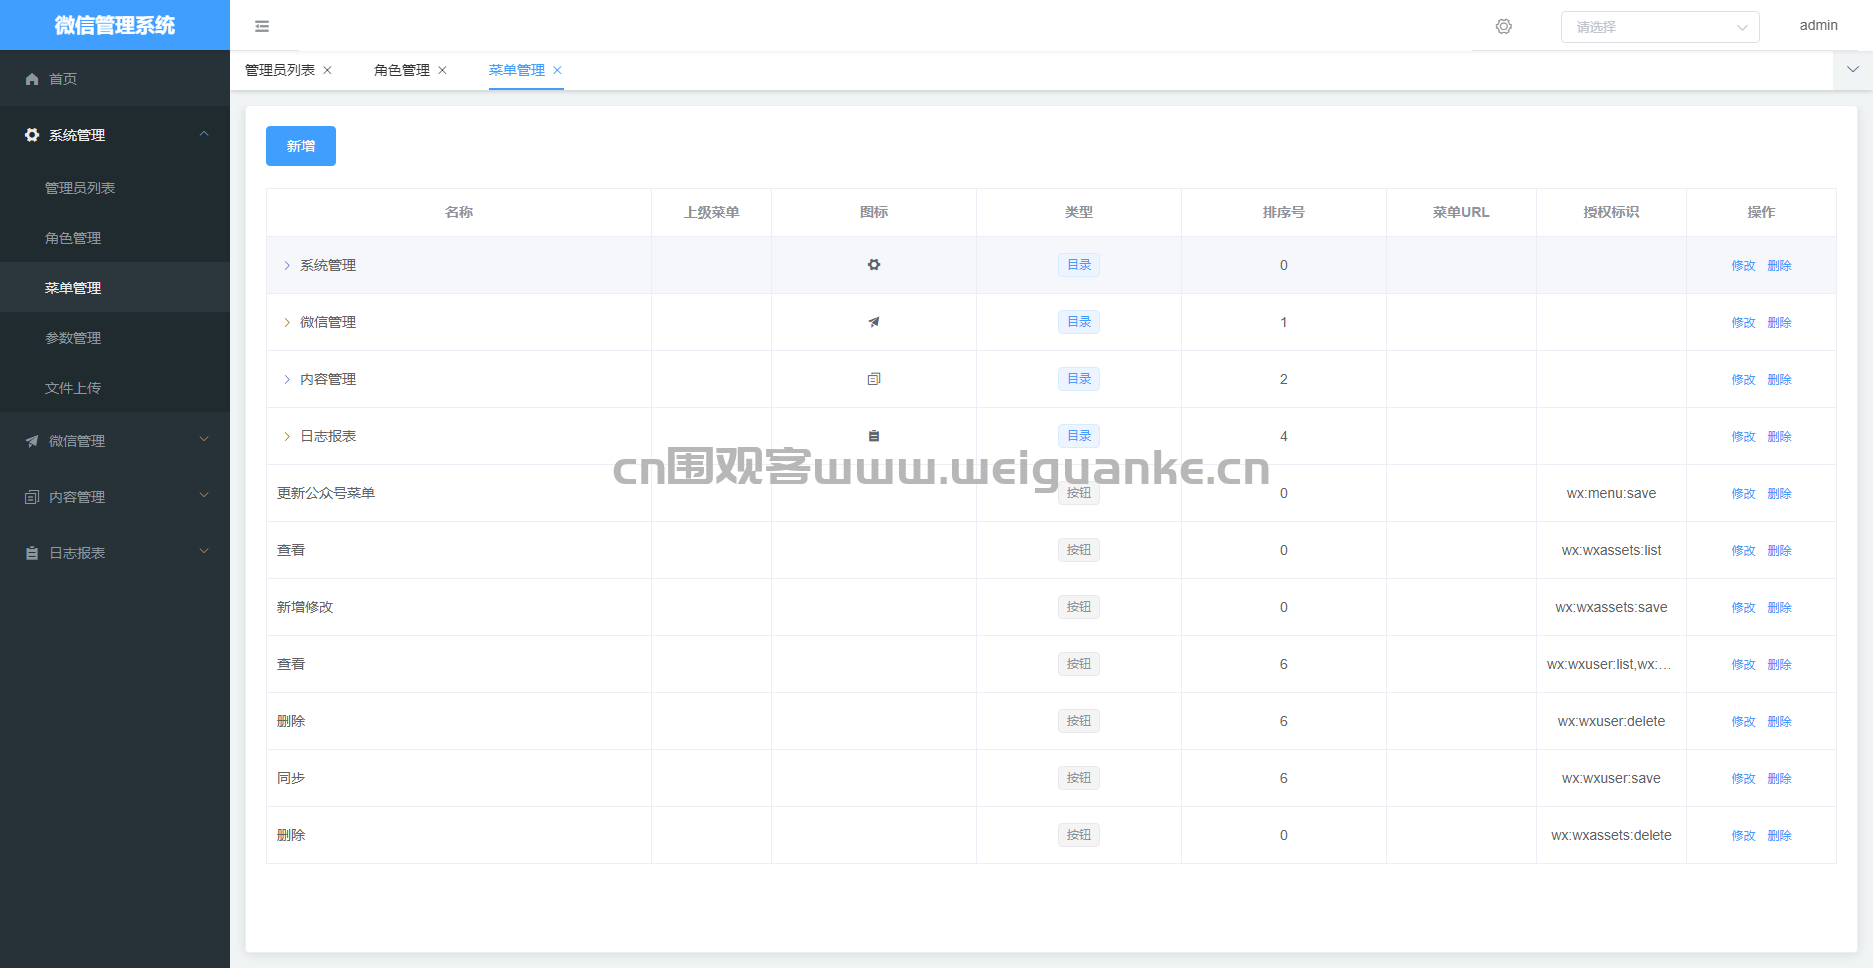This screenshot has height=968, width=1873.
Task: Expand the 日志报表 sidebar group arrow
Action: click(204, 552)
